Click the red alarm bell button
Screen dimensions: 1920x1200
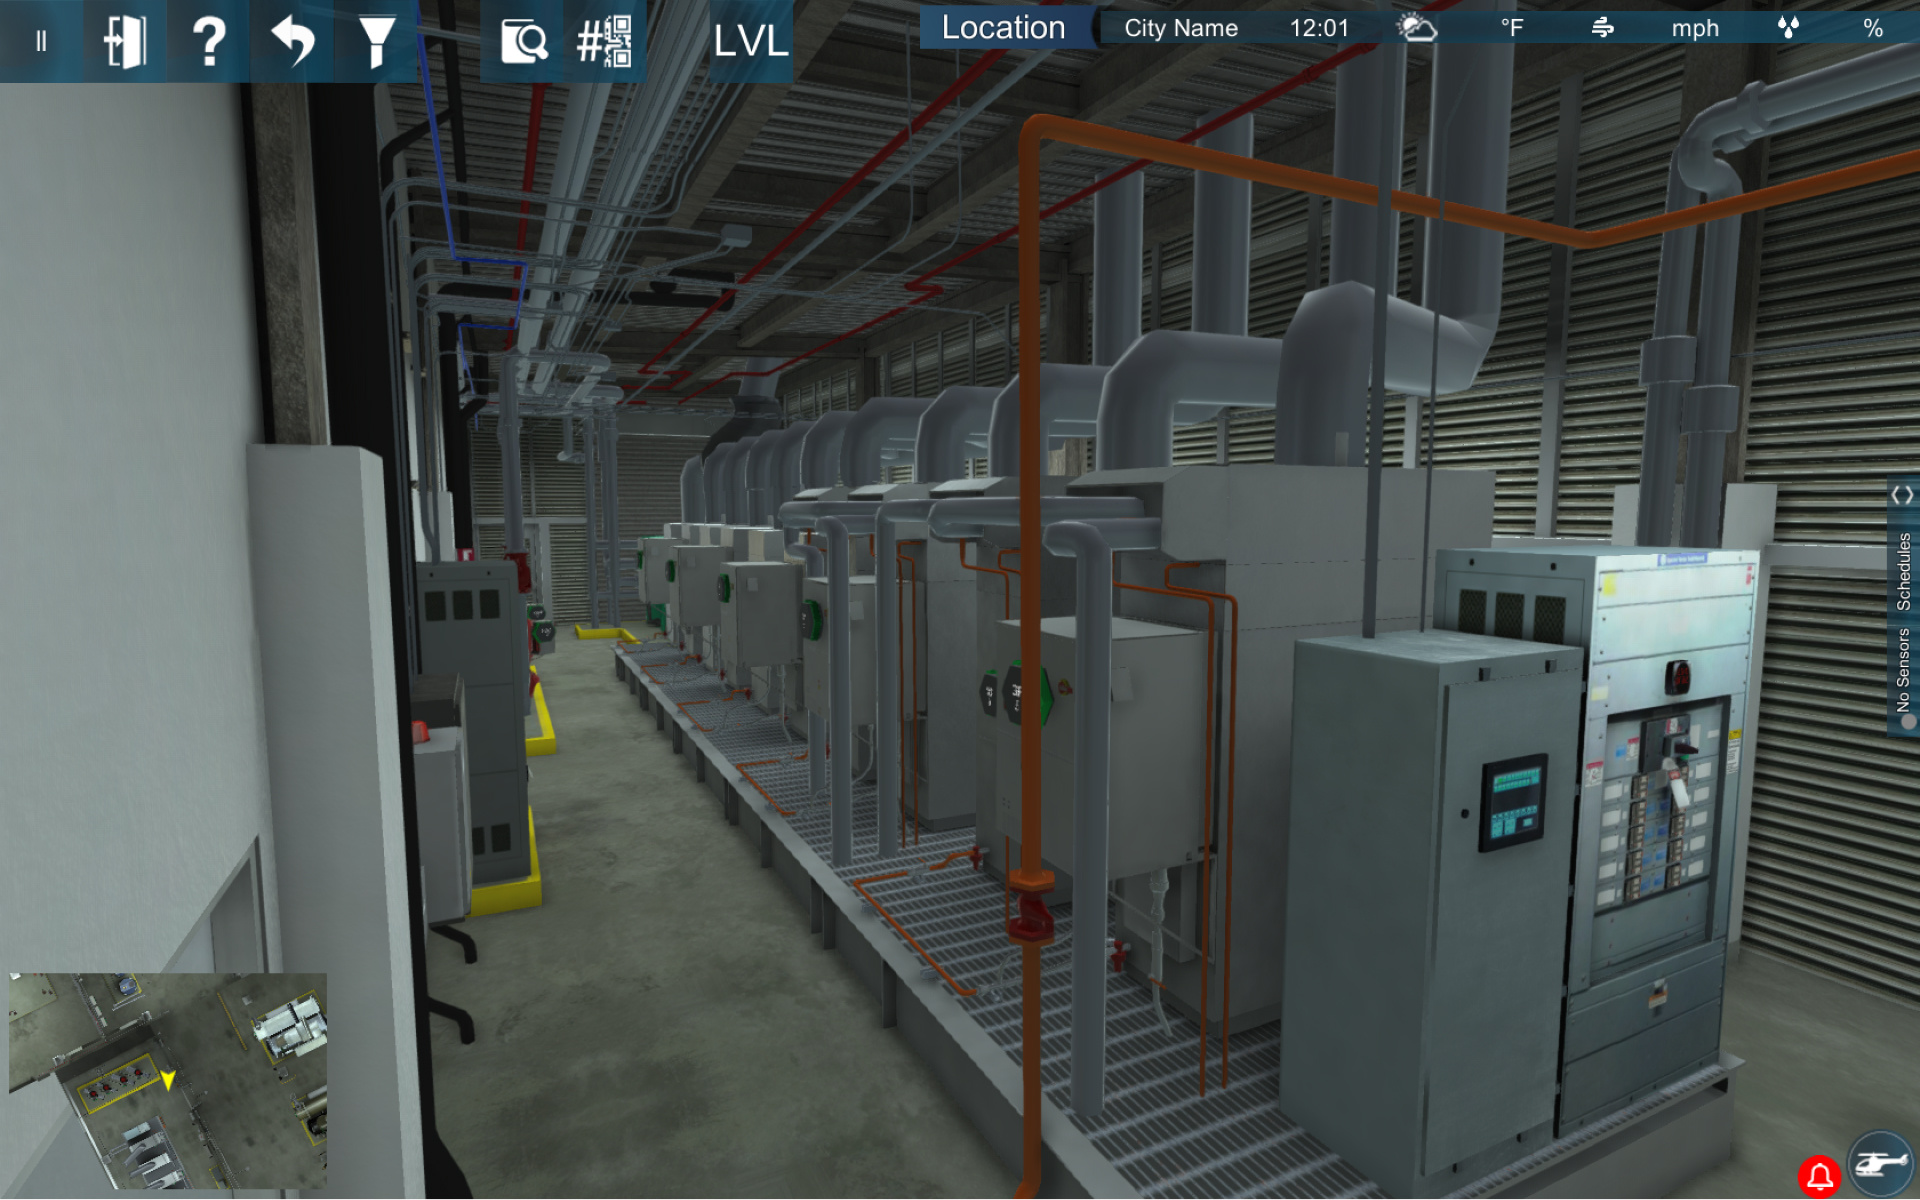(1819, 1176)
